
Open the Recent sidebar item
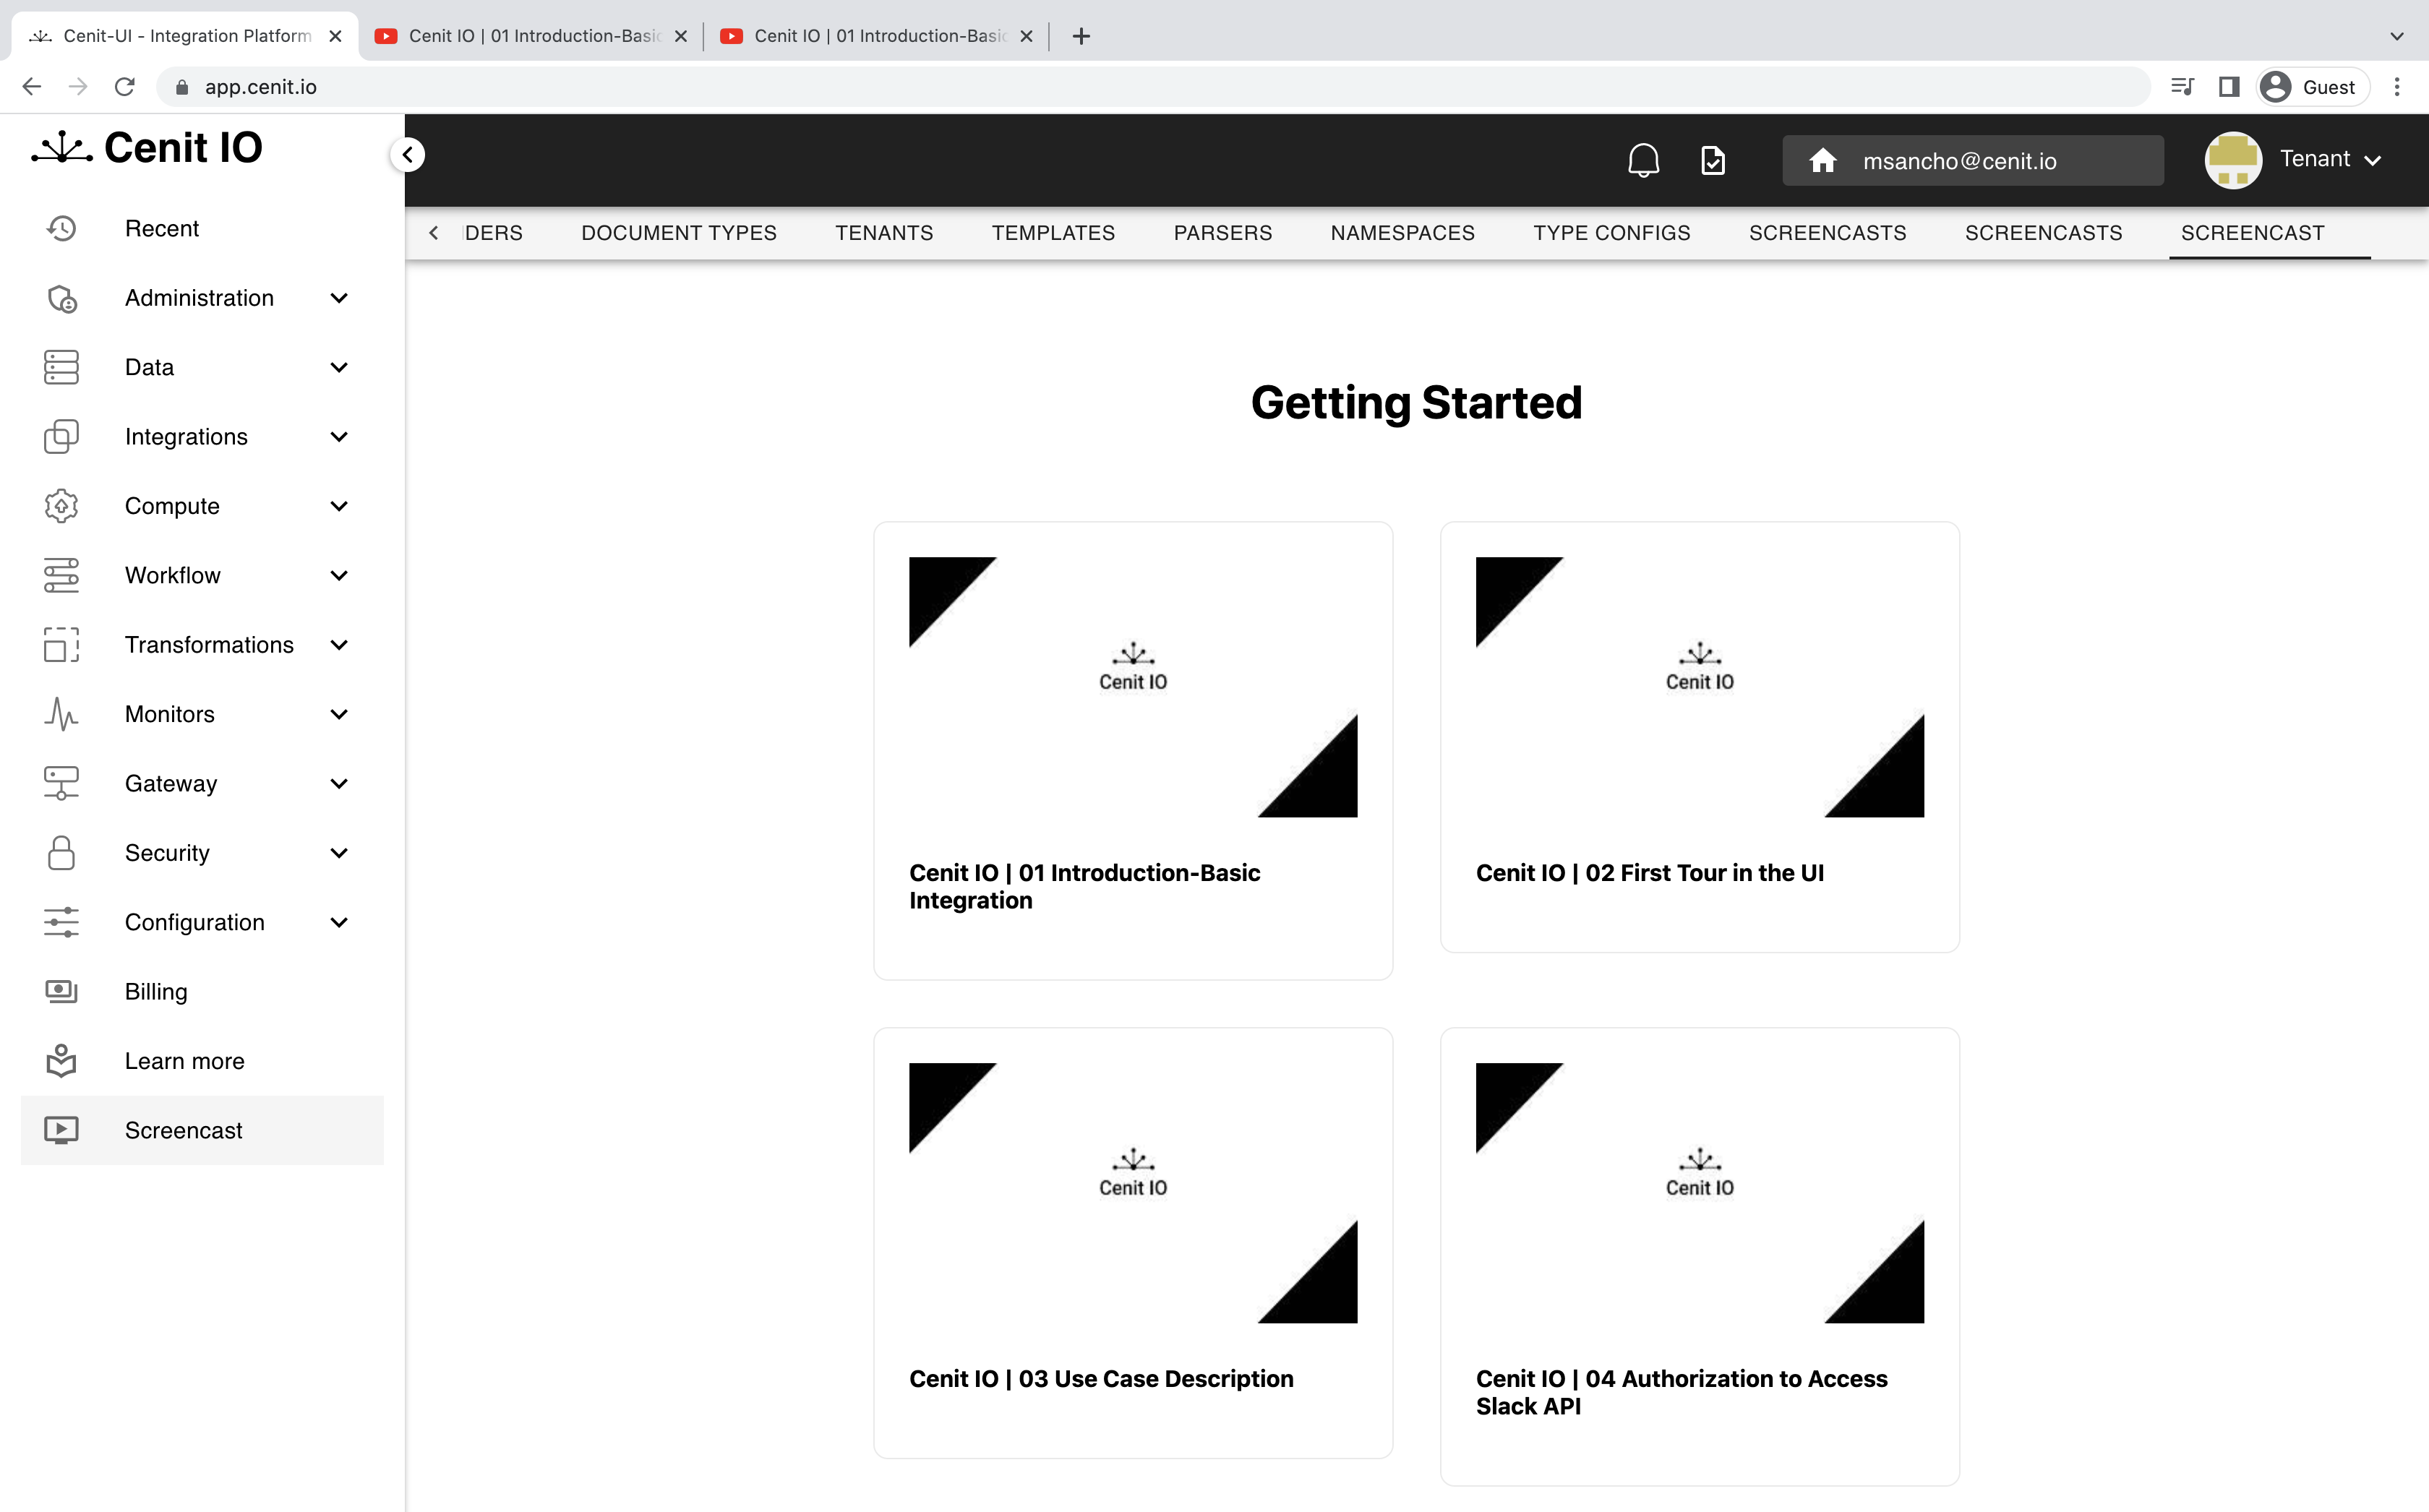pyautogui.click(x=202, y=228)
